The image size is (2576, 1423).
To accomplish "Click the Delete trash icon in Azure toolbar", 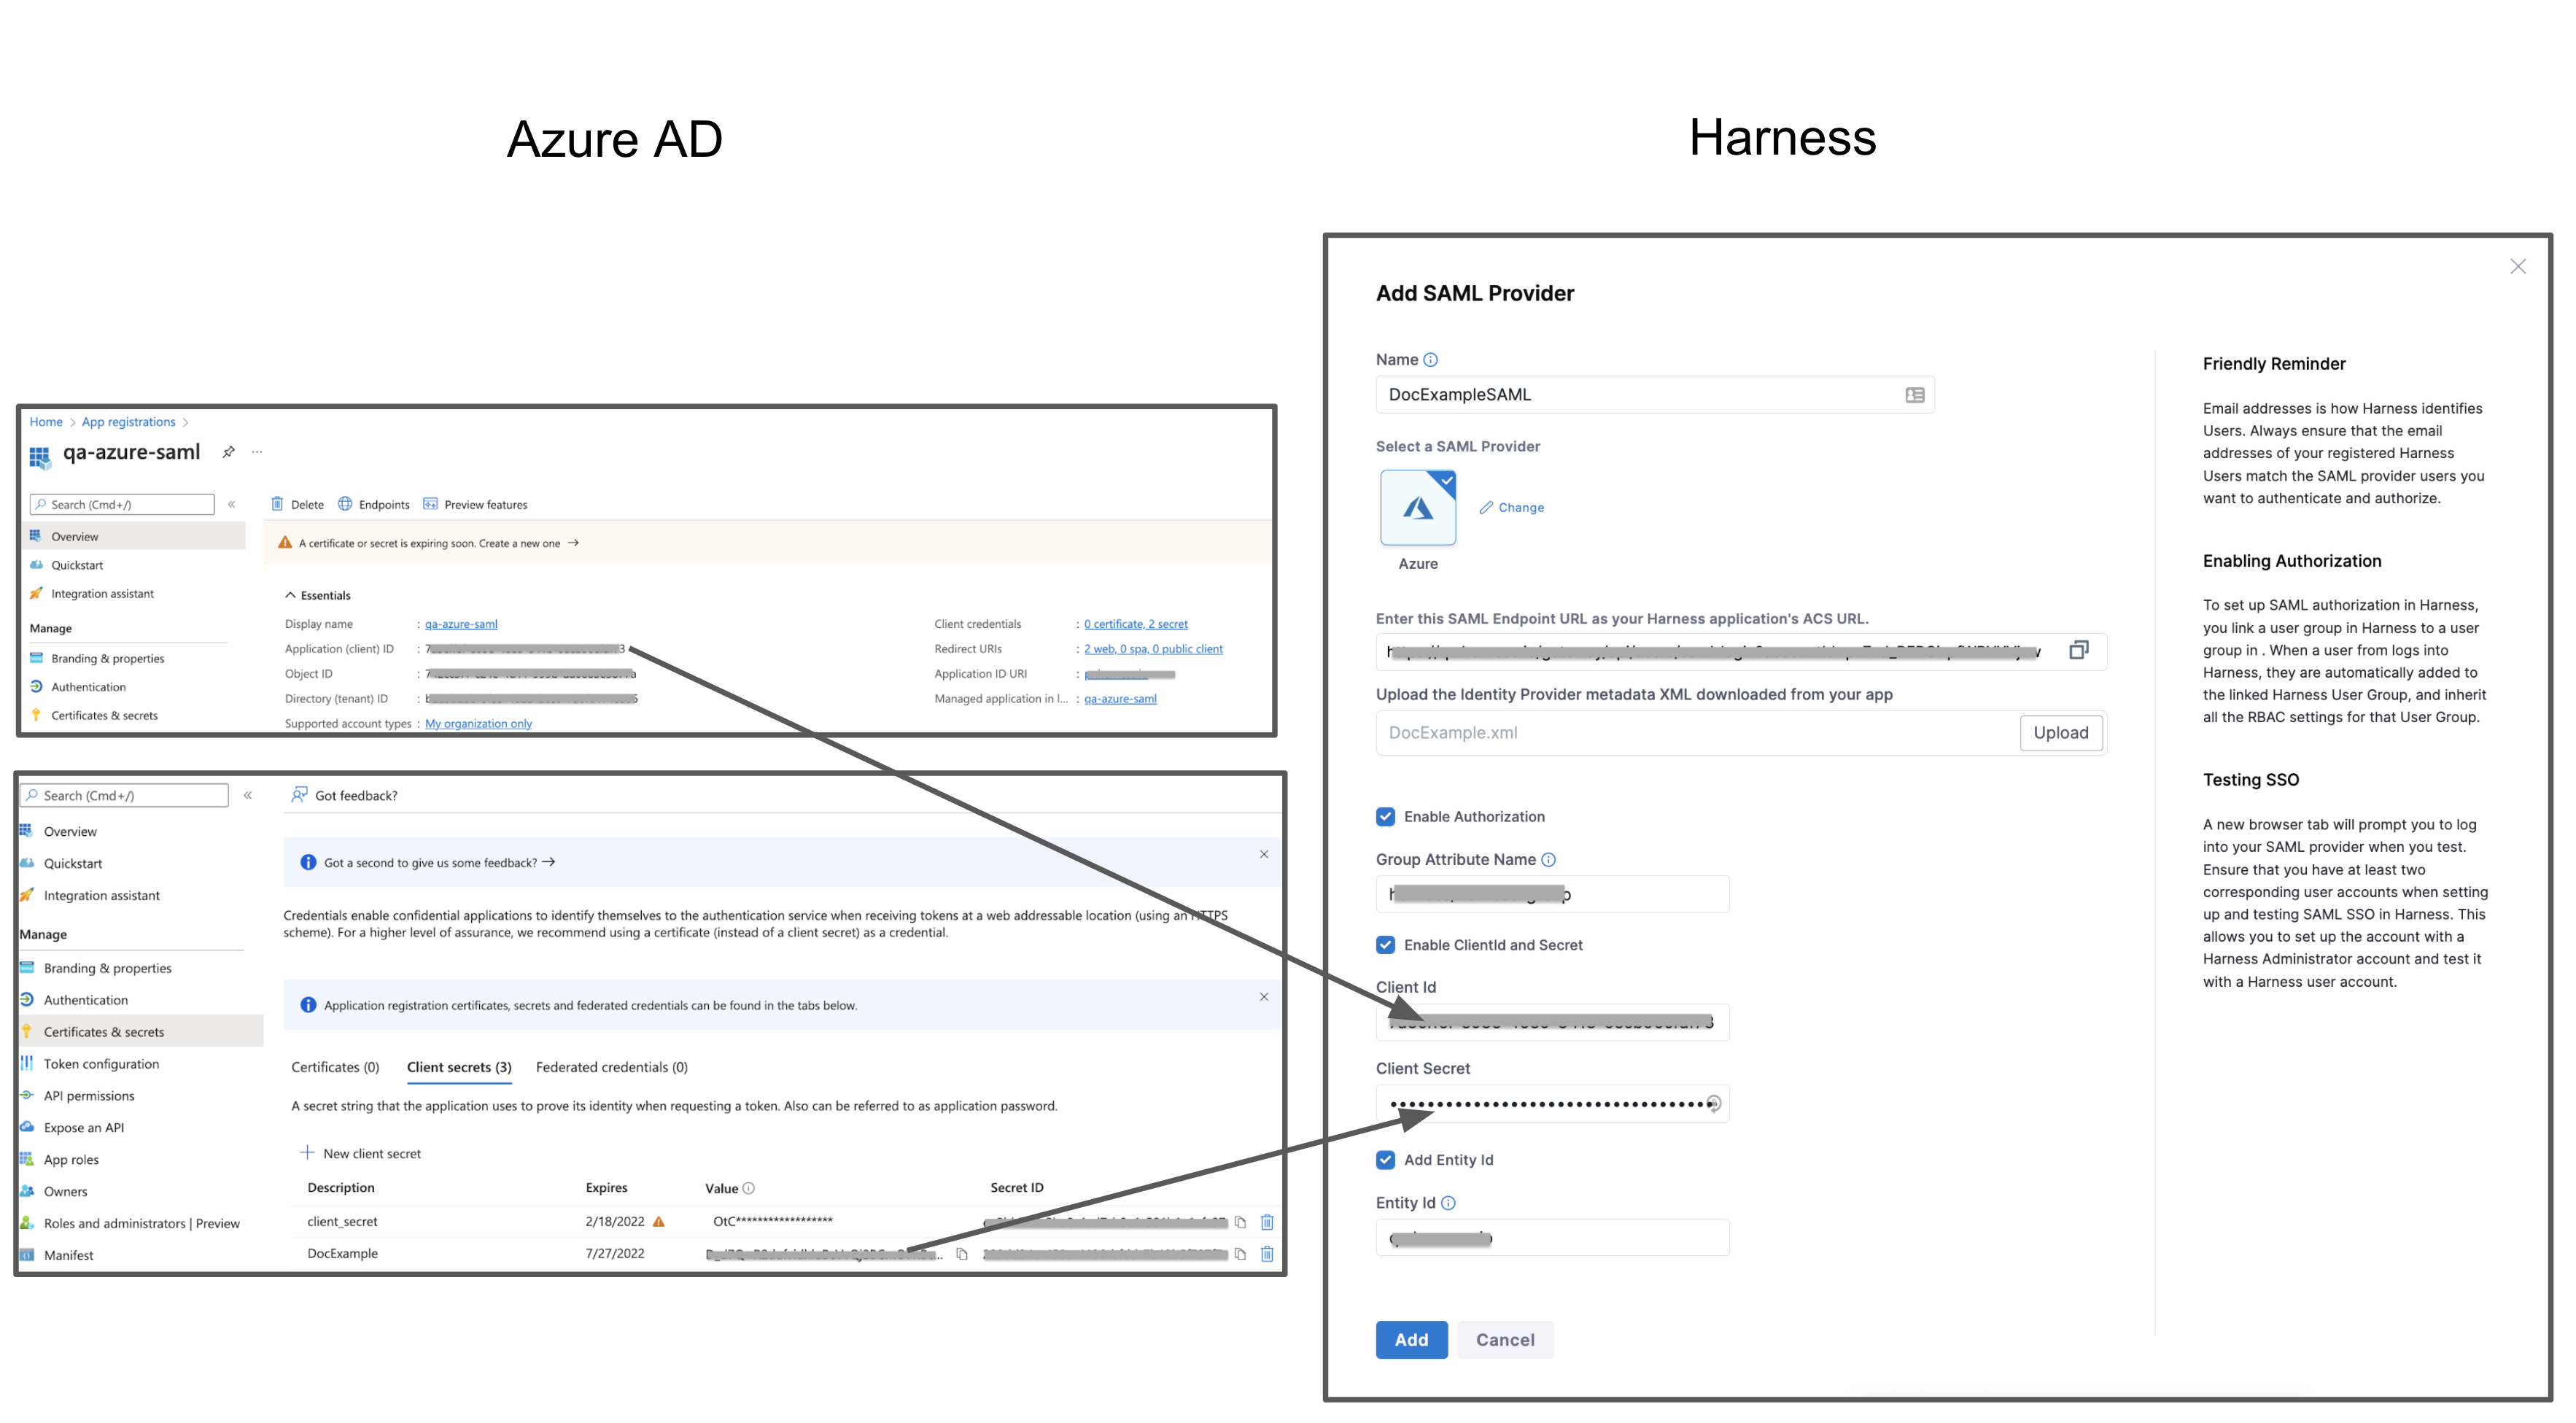I will point(278,504).
